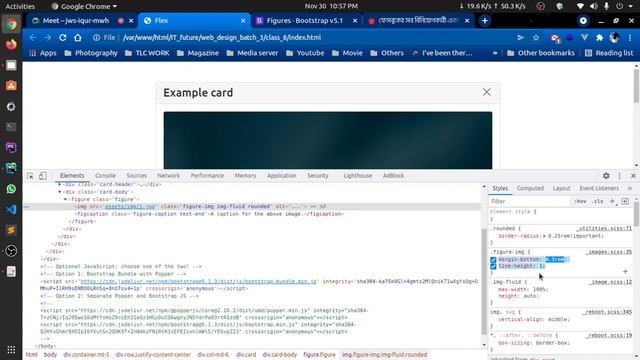
Task: Toggle the computed styles sidebar icon in Styles
Action: (x=625, y=201)
